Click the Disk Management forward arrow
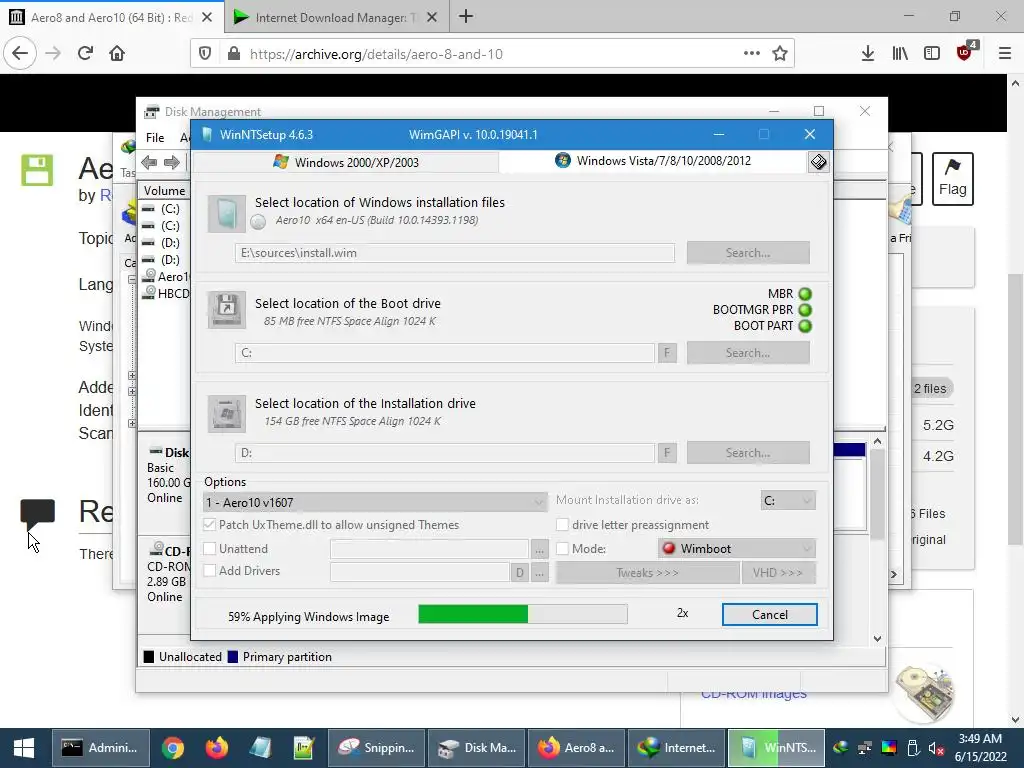 coord(172,163)
